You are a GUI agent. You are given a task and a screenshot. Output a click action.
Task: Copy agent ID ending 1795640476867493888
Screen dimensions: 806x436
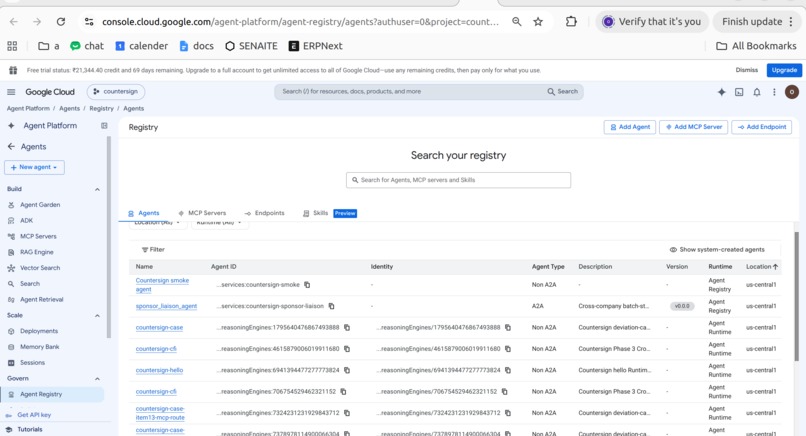346,327
